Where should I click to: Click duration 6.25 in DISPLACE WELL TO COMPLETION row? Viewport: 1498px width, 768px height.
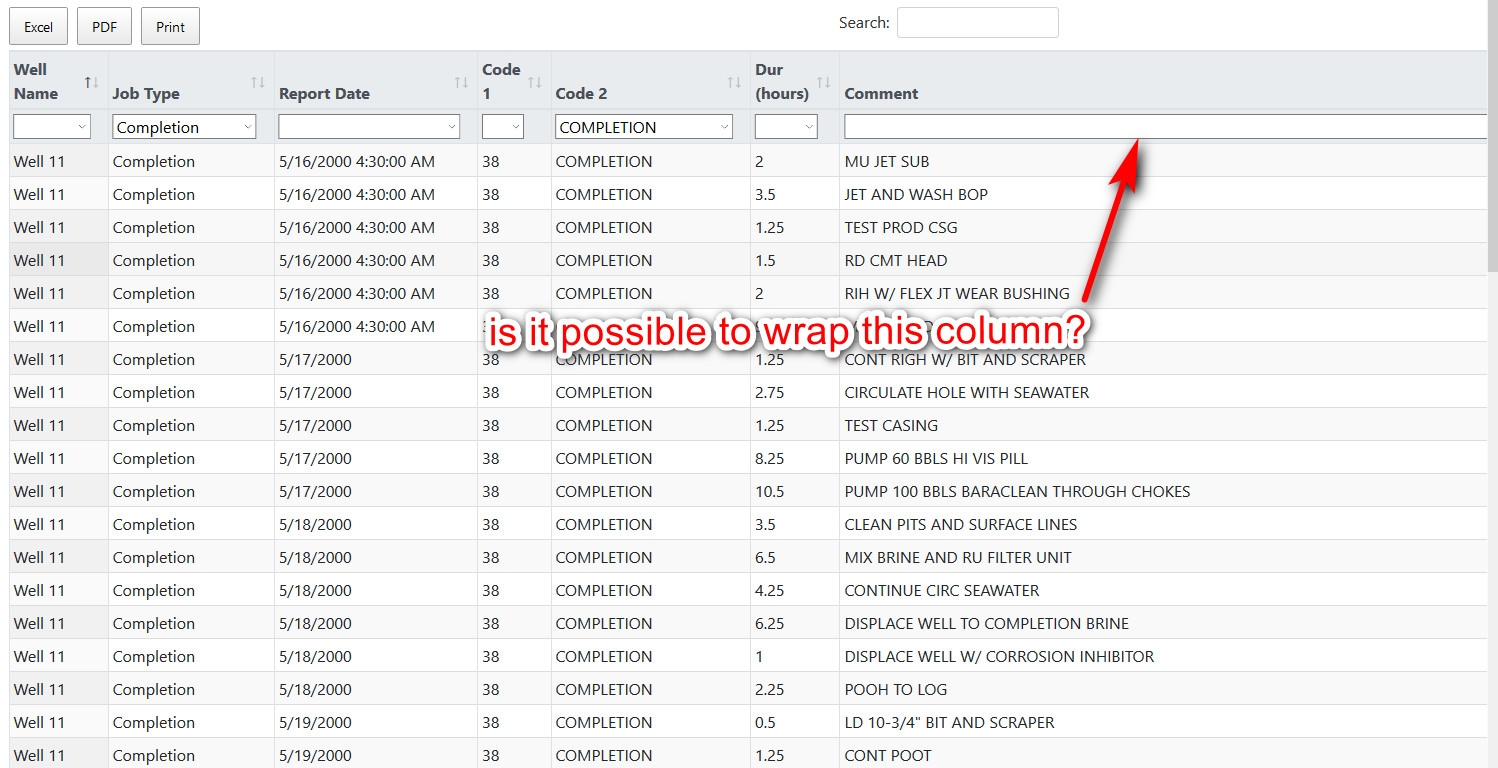point(770,623)
